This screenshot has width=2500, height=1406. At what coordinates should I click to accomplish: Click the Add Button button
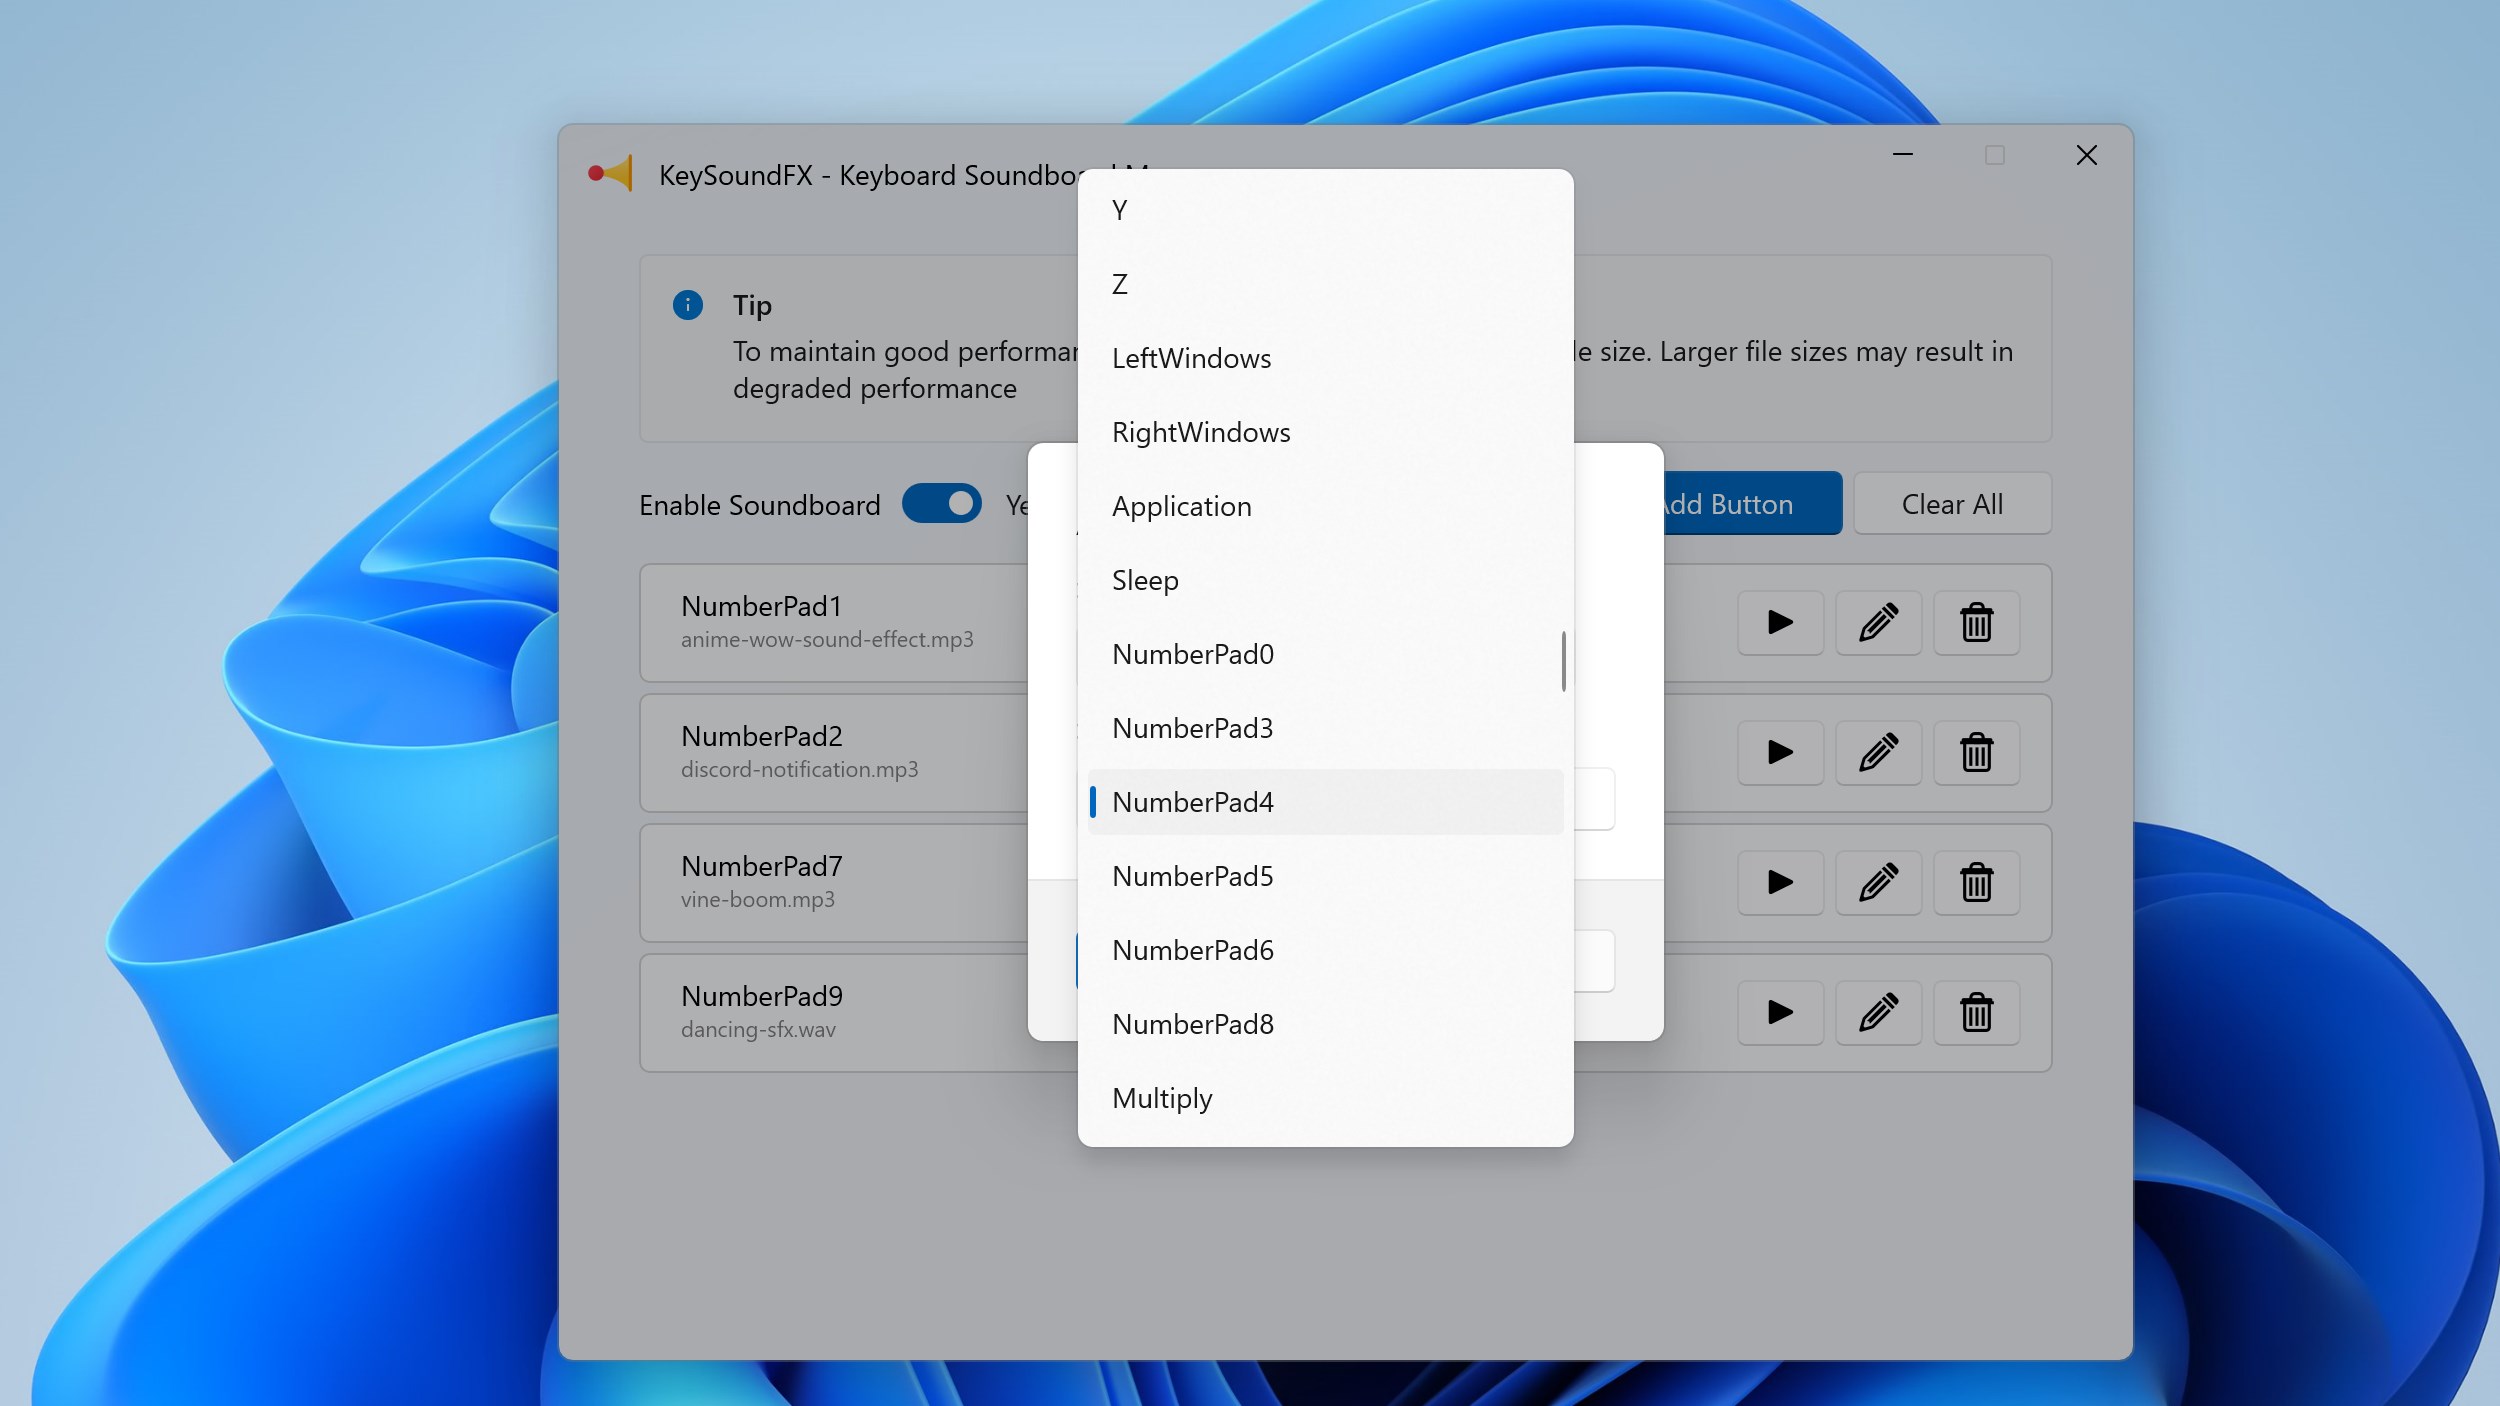[1752, 504]
